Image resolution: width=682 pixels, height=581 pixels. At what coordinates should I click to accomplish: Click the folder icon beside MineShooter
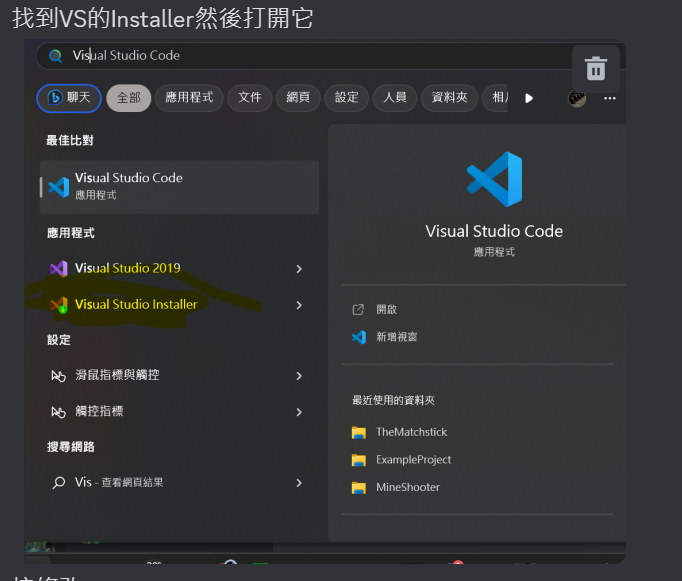(x=358, y=488)
